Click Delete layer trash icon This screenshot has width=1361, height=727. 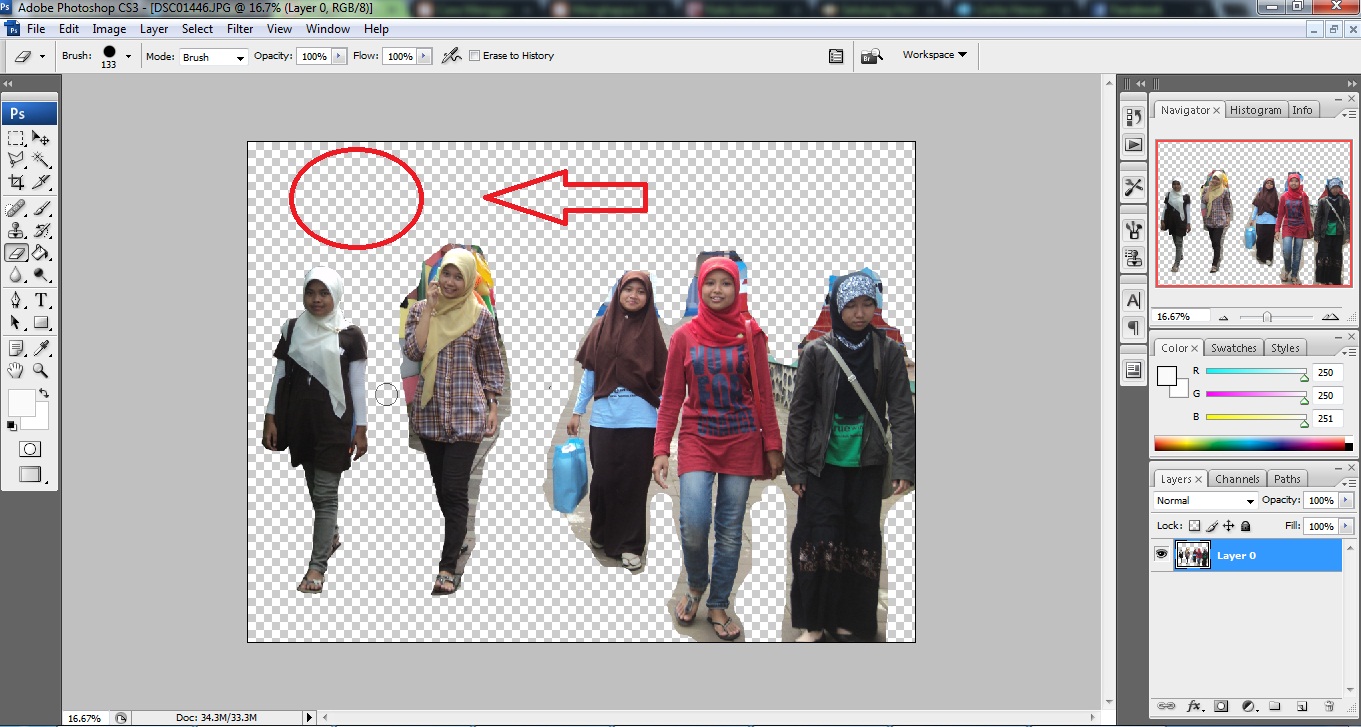click(1330, 706)
